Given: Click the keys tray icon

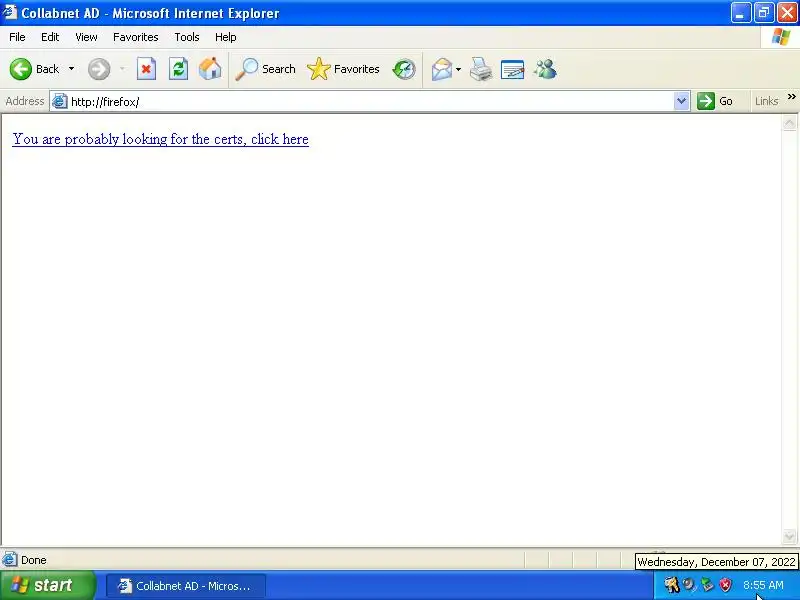Looking at the screenshot, I should (x=671, y=585).
